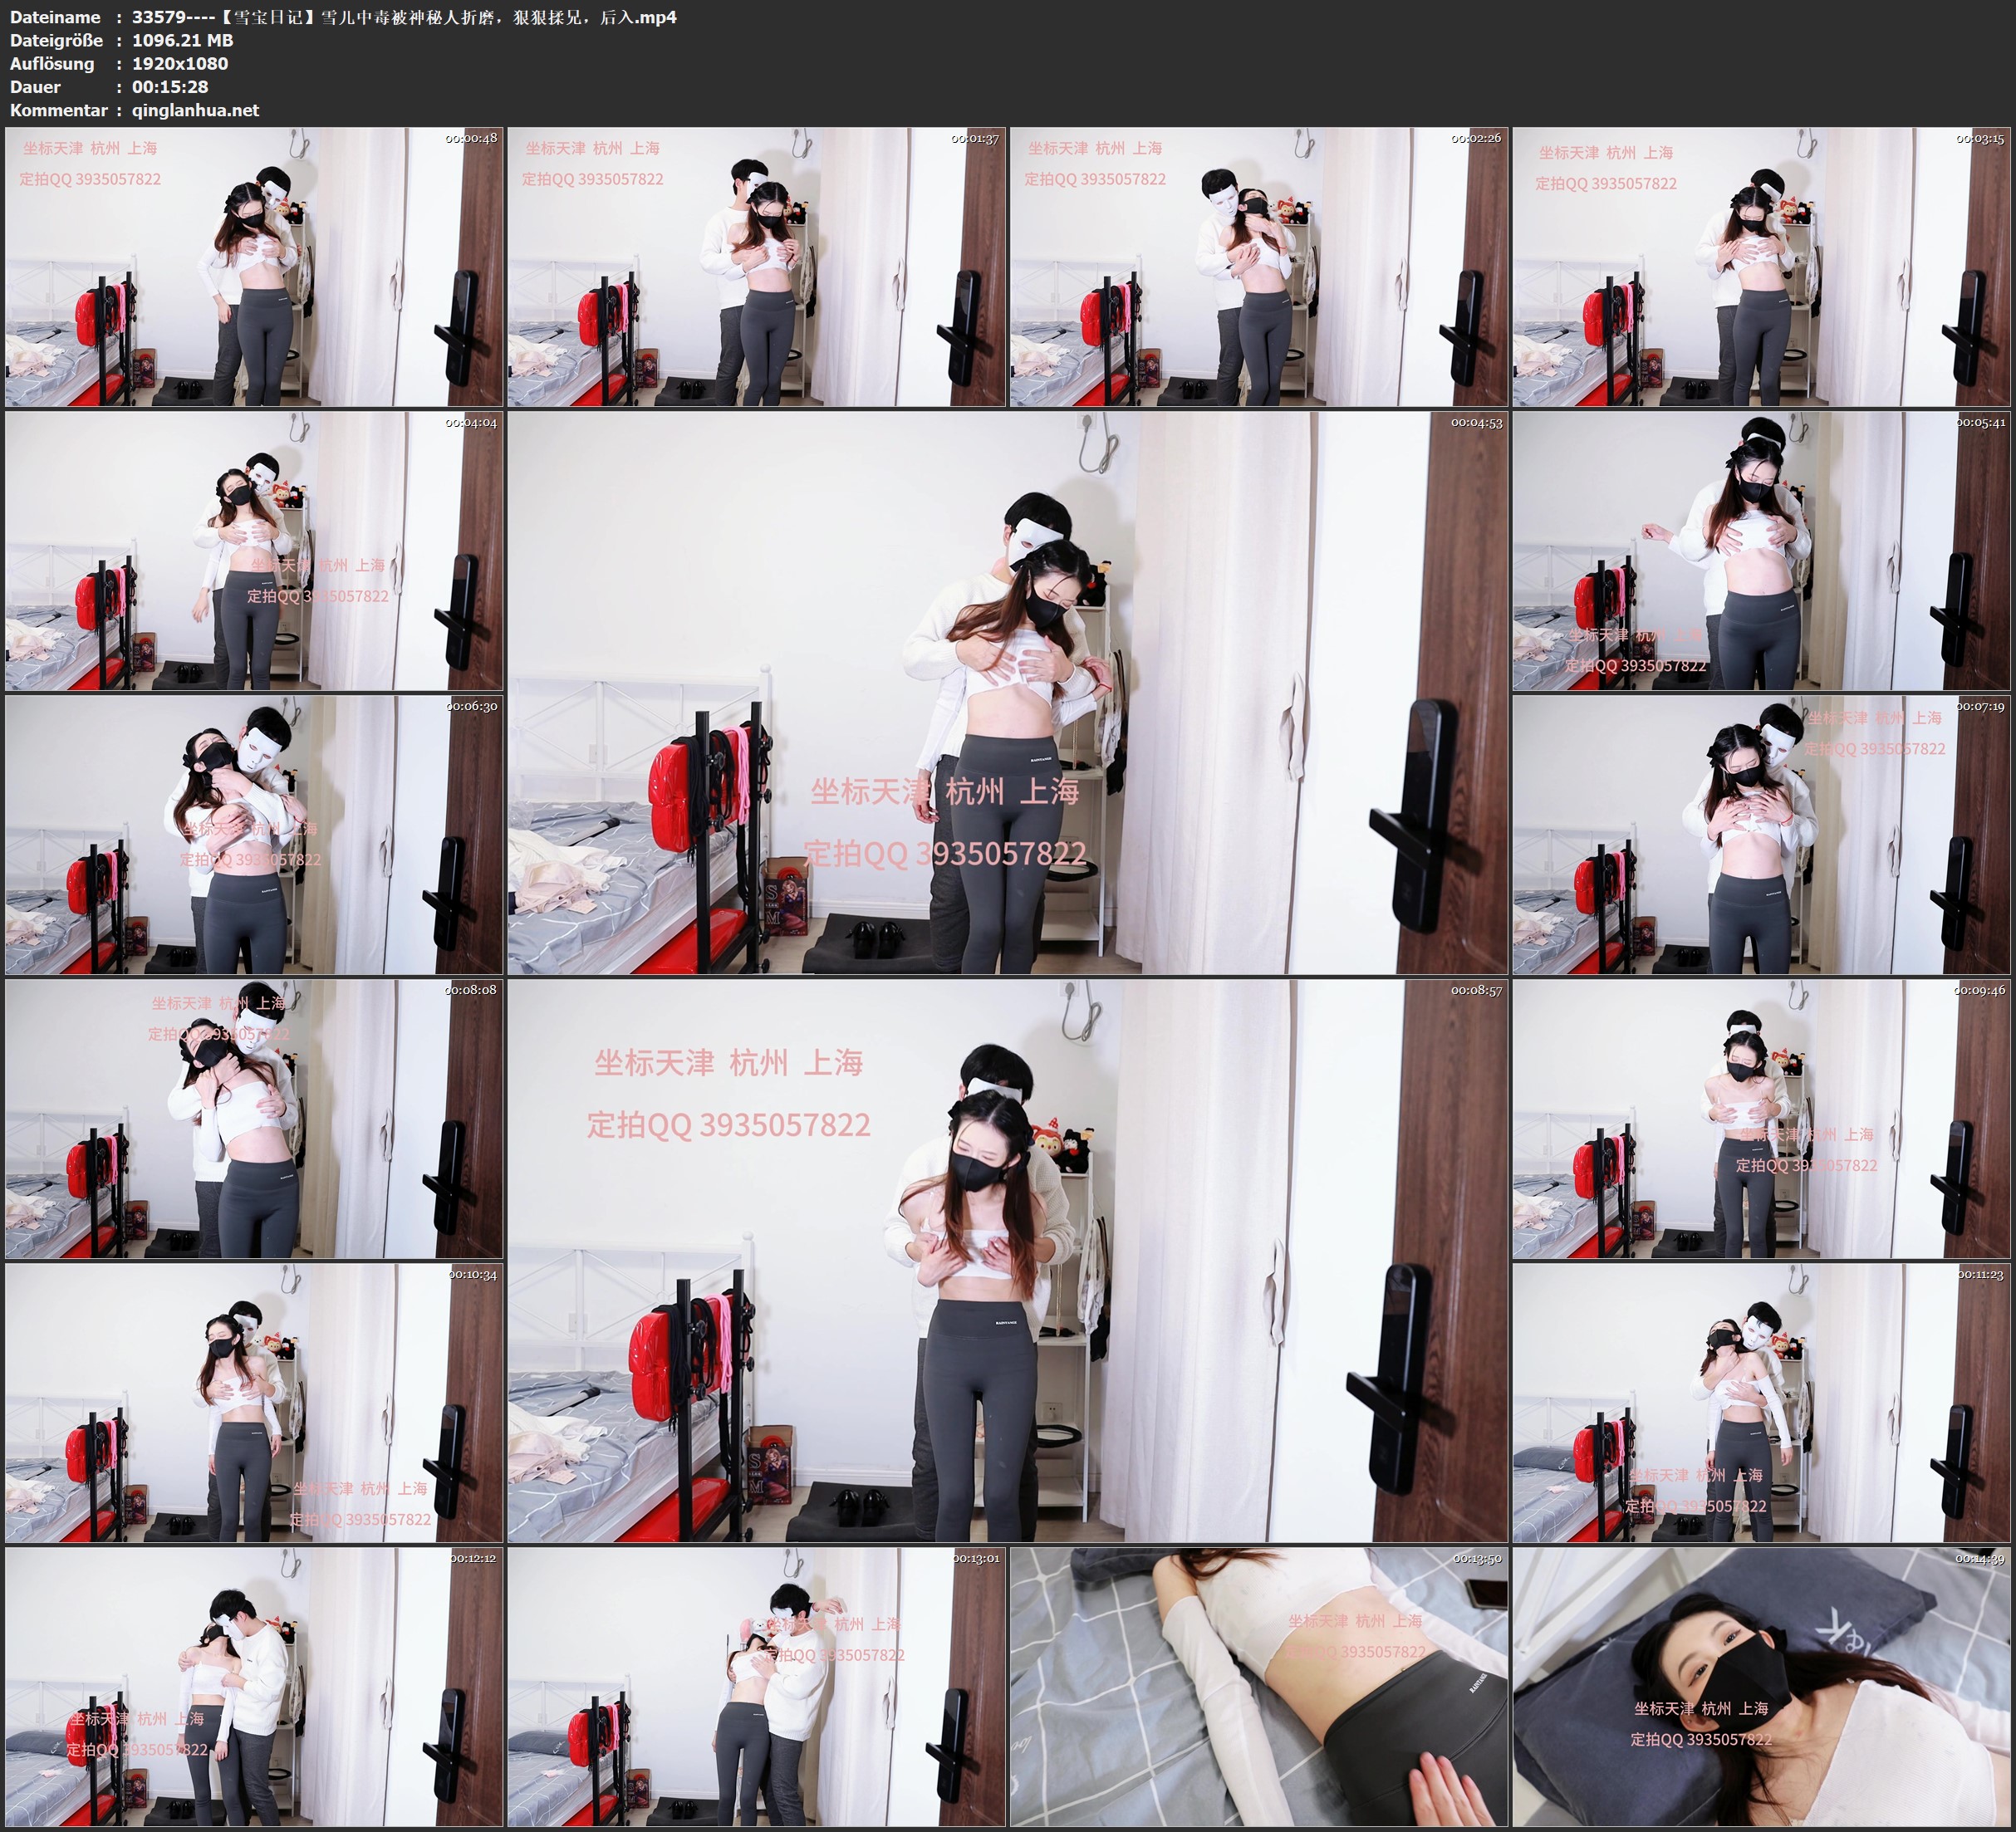This screenshot has width=2016, height=1832.
Task: Click the thumbnail marked 00:07:19
Action: click(1762, 834)
